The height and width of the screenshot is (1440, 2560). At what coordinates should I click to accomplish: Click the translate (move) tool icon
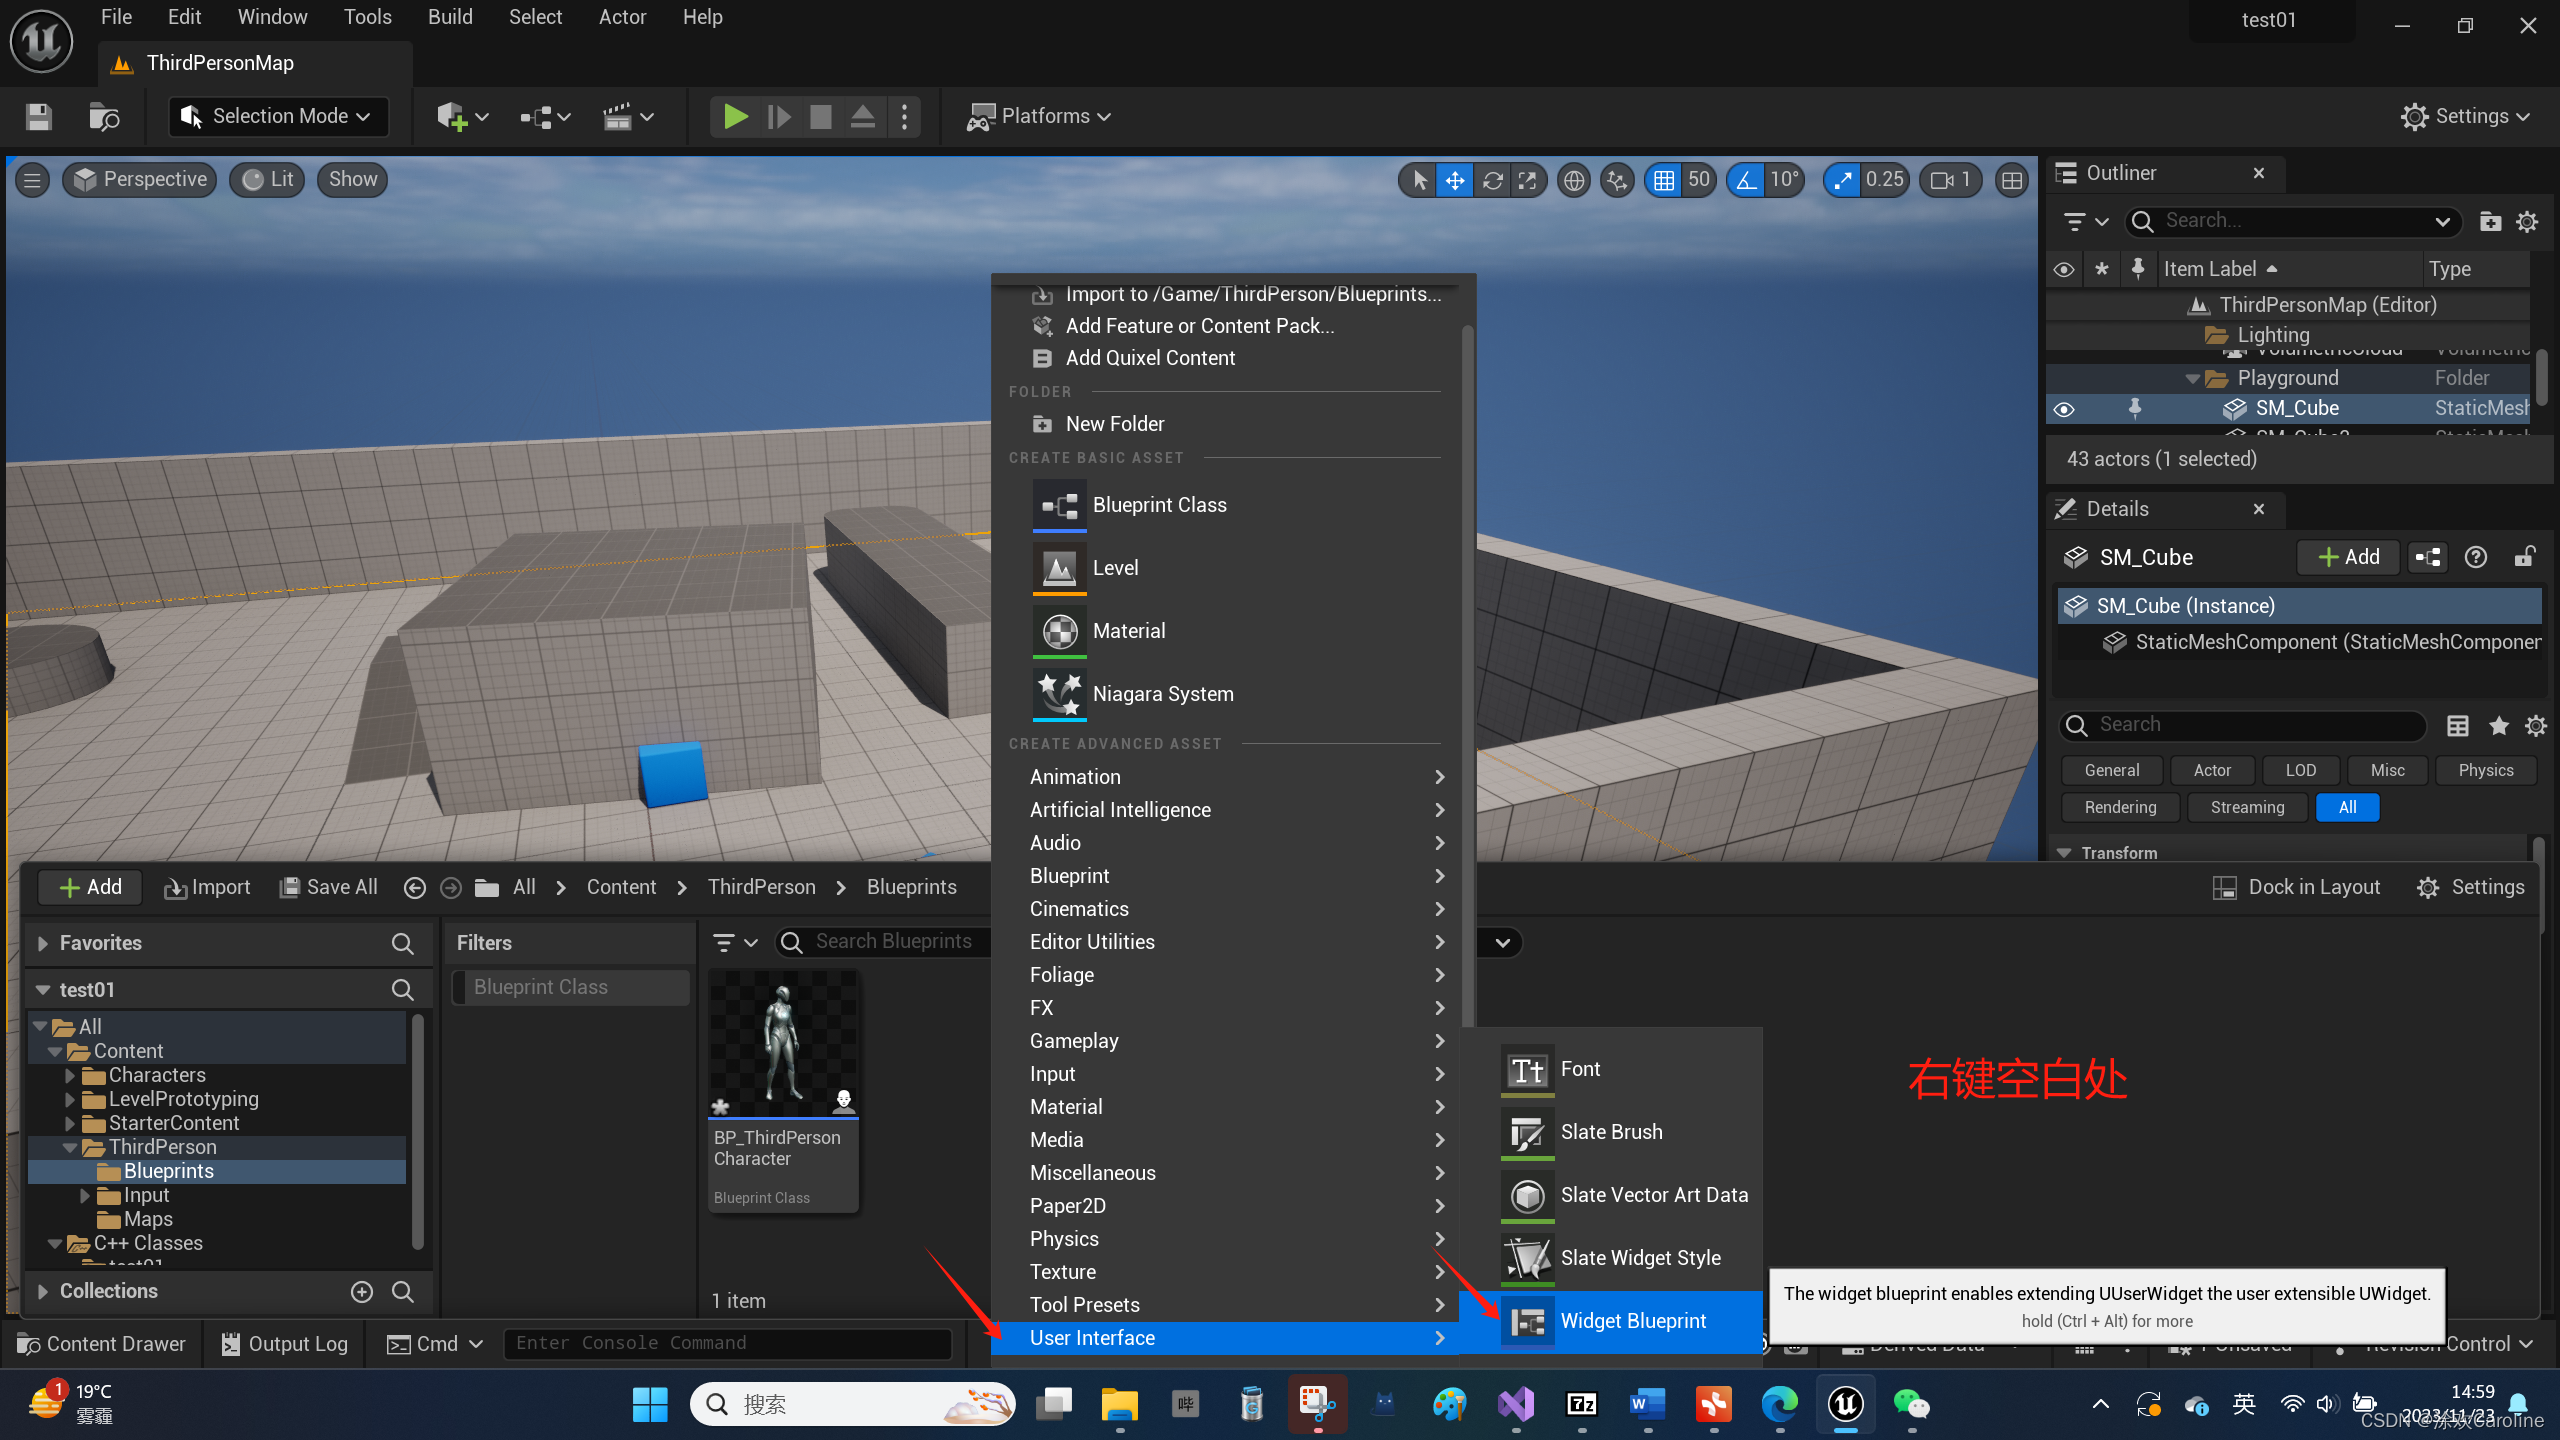[x=1455, y=180]
